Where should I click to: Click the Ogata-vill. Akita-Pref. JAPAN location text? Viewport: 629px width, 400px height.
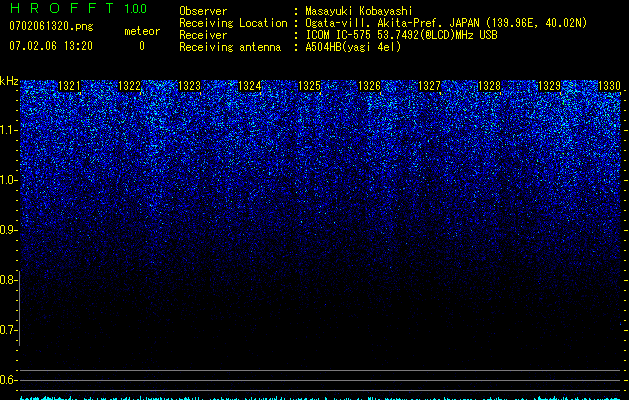click(446, 23)
